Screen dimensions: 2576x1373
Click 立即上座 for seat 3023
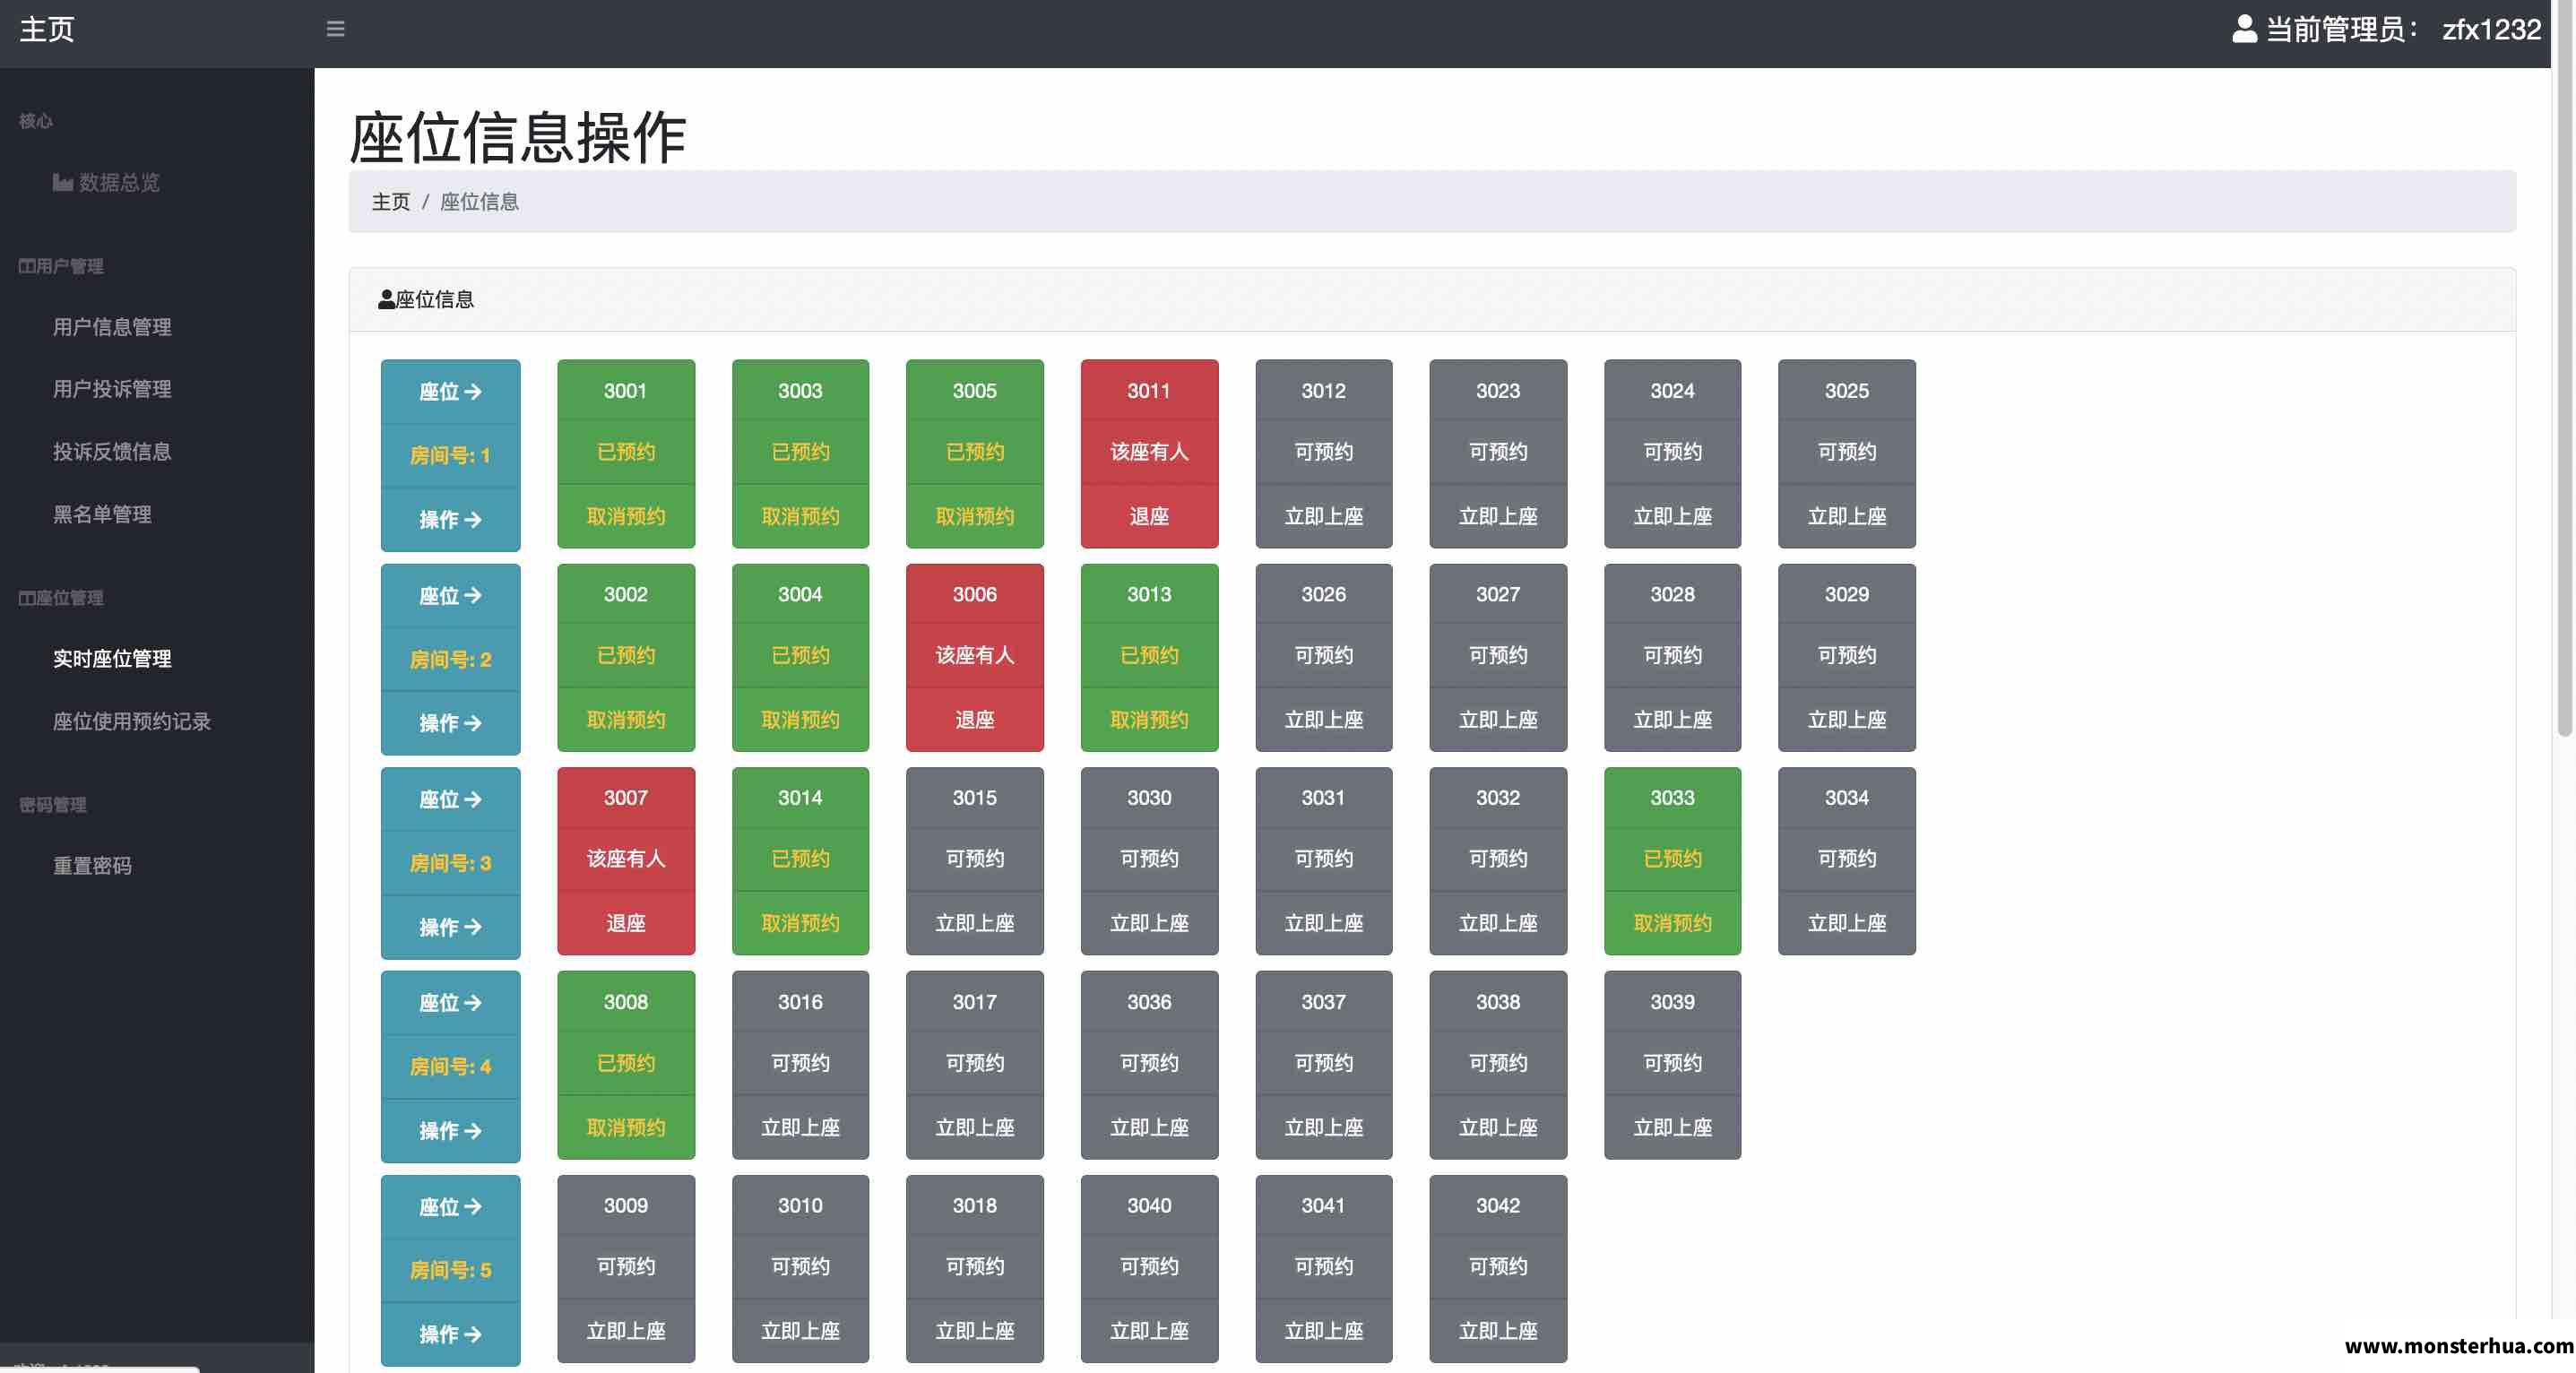1498,517
